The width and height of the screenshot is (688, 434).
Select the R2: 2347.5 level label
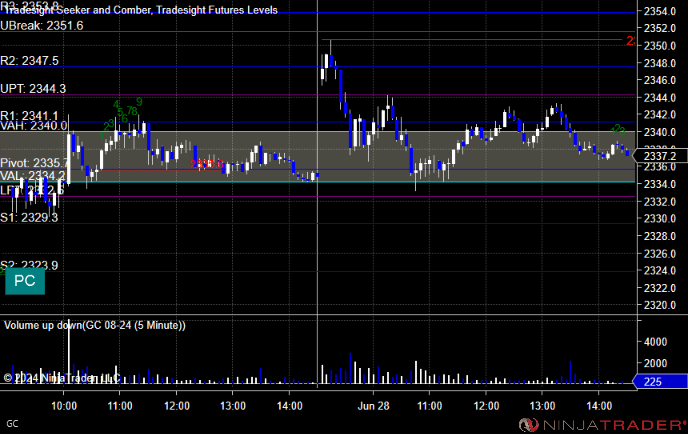(29, 61)
